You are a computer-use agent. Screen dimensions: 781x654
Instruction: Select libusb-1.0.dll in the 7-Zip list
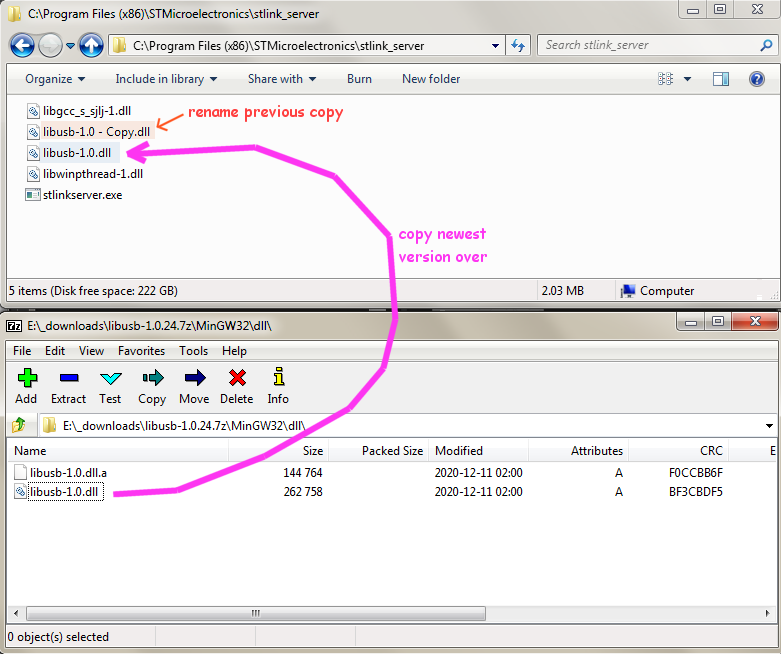point(58,492)
